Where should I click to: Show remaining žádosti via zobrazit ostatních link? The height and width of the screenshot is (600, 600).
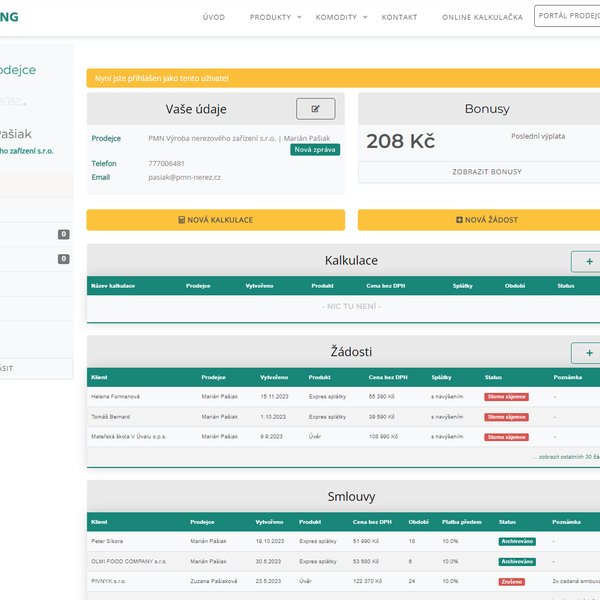click(563, 456)
